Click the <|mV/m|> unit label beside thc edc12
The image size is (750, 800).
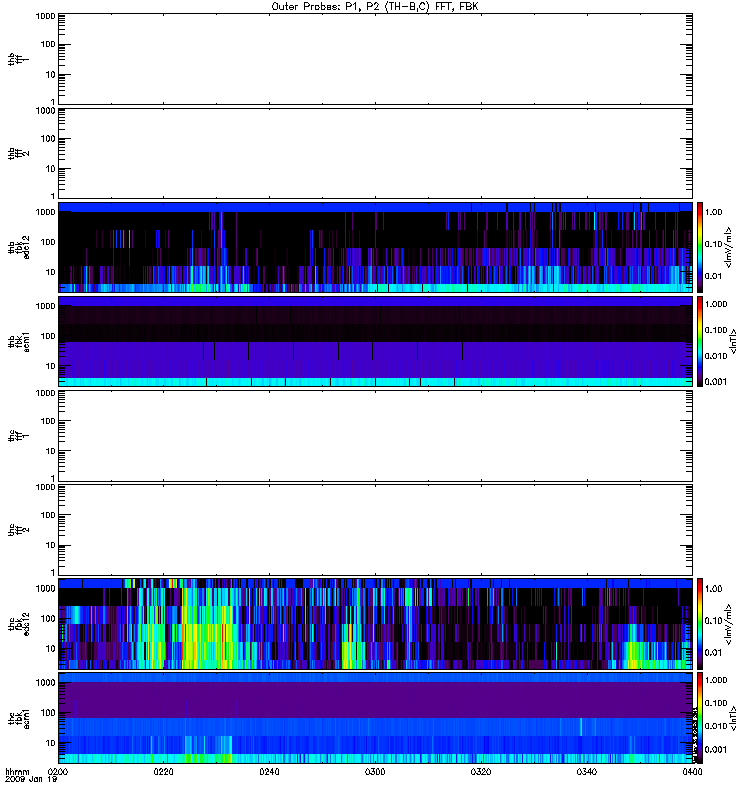coord(729,624)
